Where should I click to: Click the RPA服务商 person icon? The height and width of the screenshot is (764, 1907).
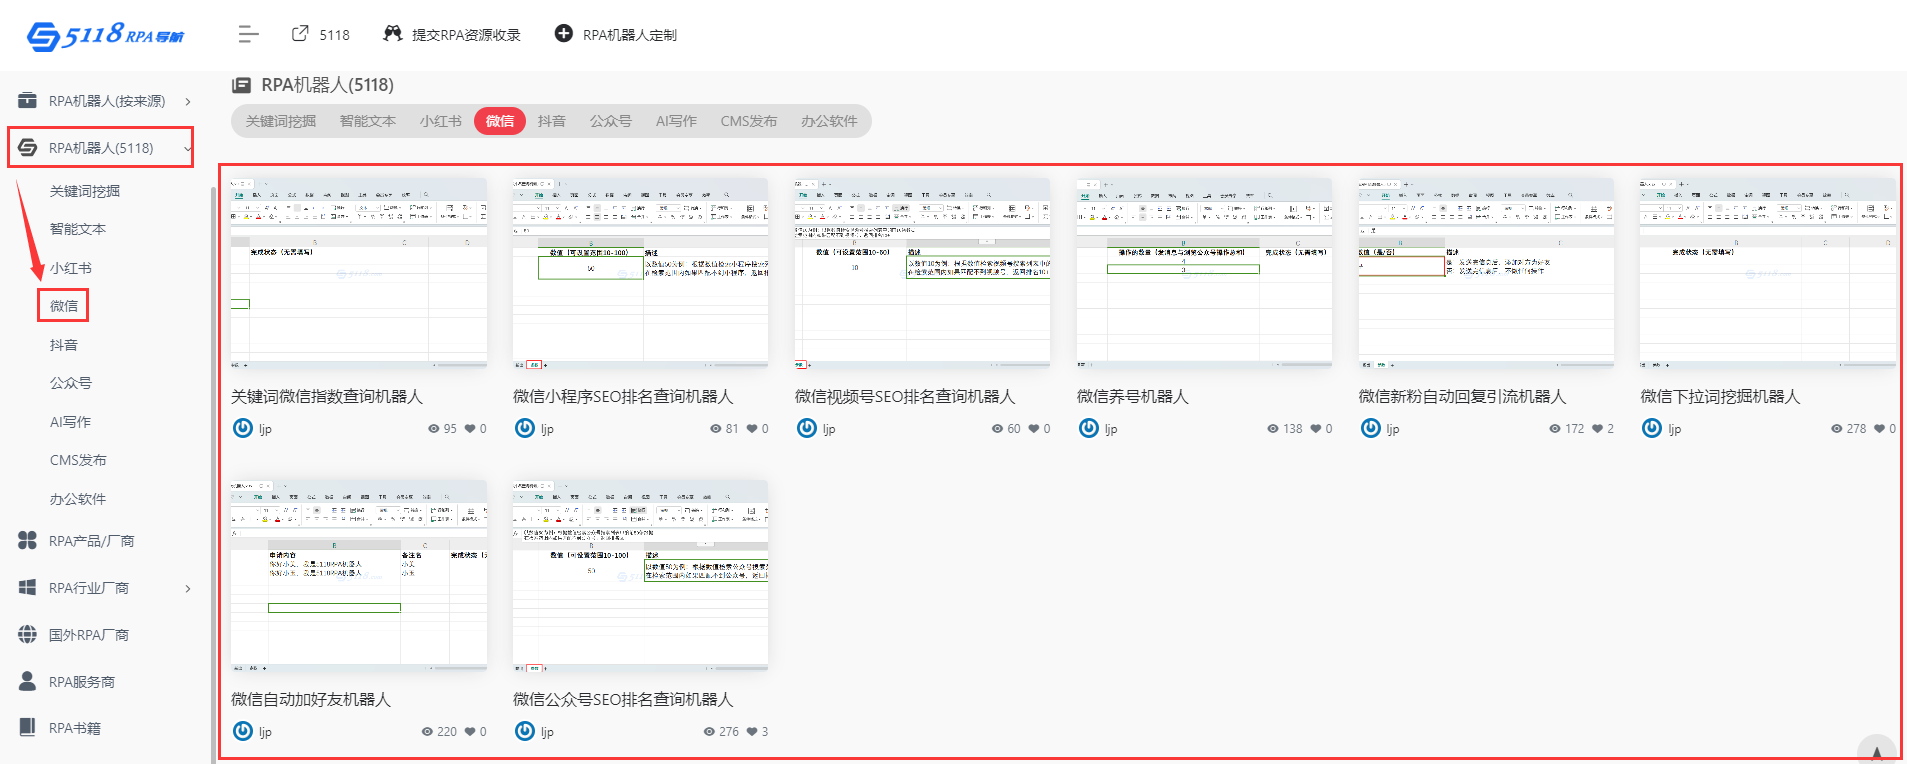pyautogui.click(x=28, y=681)
